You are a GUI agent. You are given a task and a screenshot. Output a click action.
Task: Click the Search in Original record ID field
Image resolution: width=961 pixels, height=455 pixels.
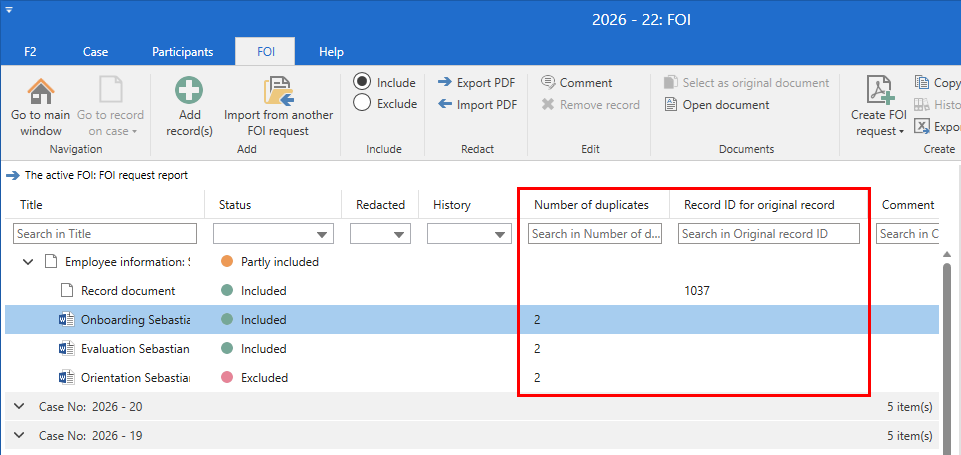[x=769, y=234]
